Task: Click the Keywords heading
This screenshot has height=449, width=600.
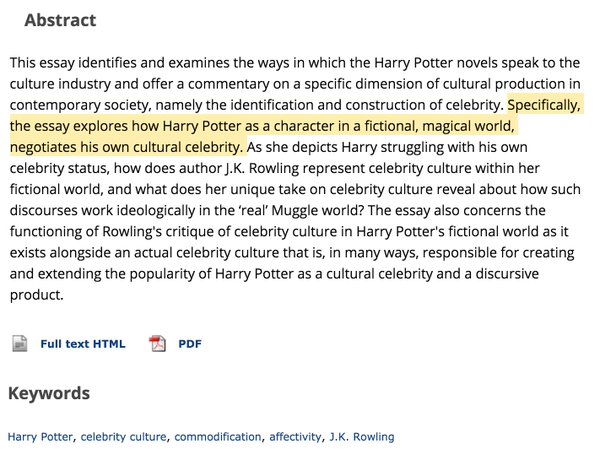Action: tap(49, 393)
